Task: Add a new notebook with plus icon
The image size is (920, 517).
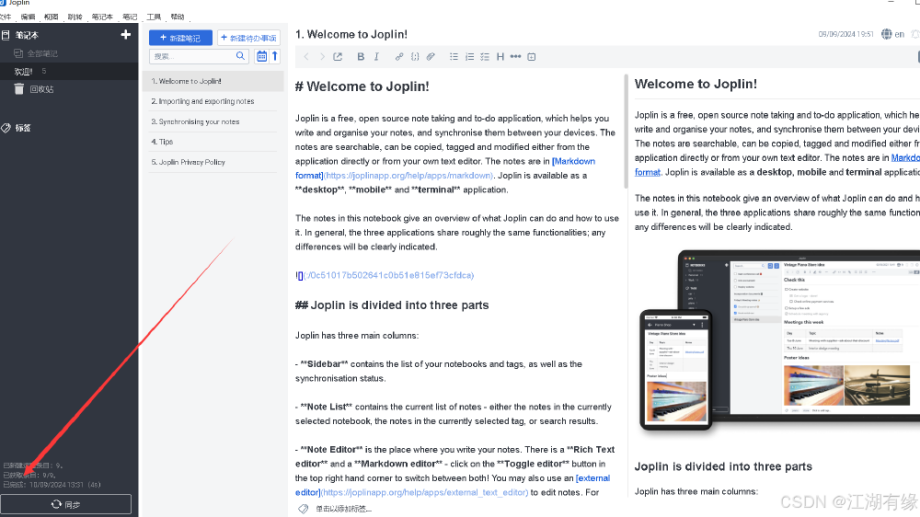Action: [x=126, y=35]
